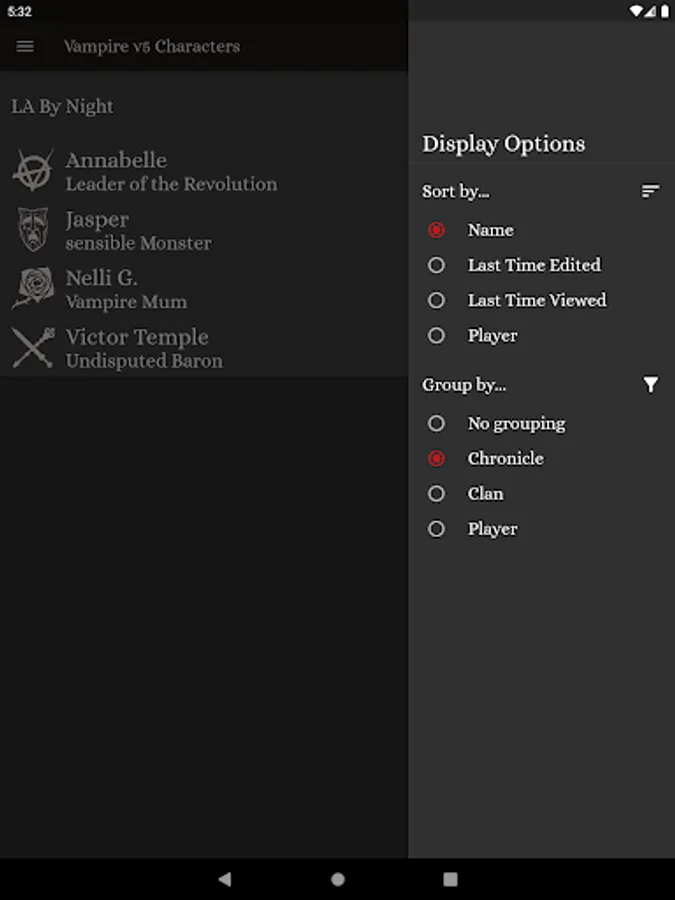The width and height of the screenshot is (675, 900).
Task: Click Nelli G.'s rose clan icon
Action: [33, 289]
